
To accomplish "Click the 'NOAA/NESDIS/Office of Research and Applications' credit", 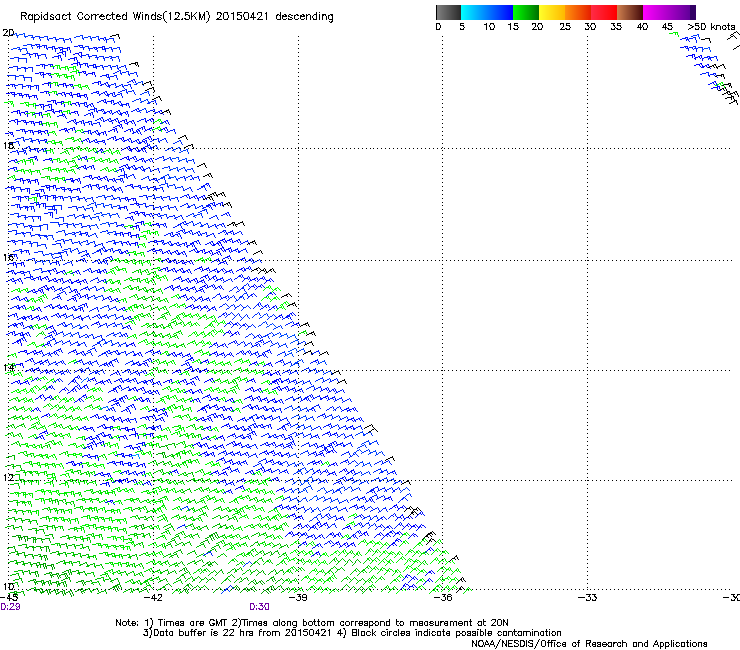I will (589, 644).
